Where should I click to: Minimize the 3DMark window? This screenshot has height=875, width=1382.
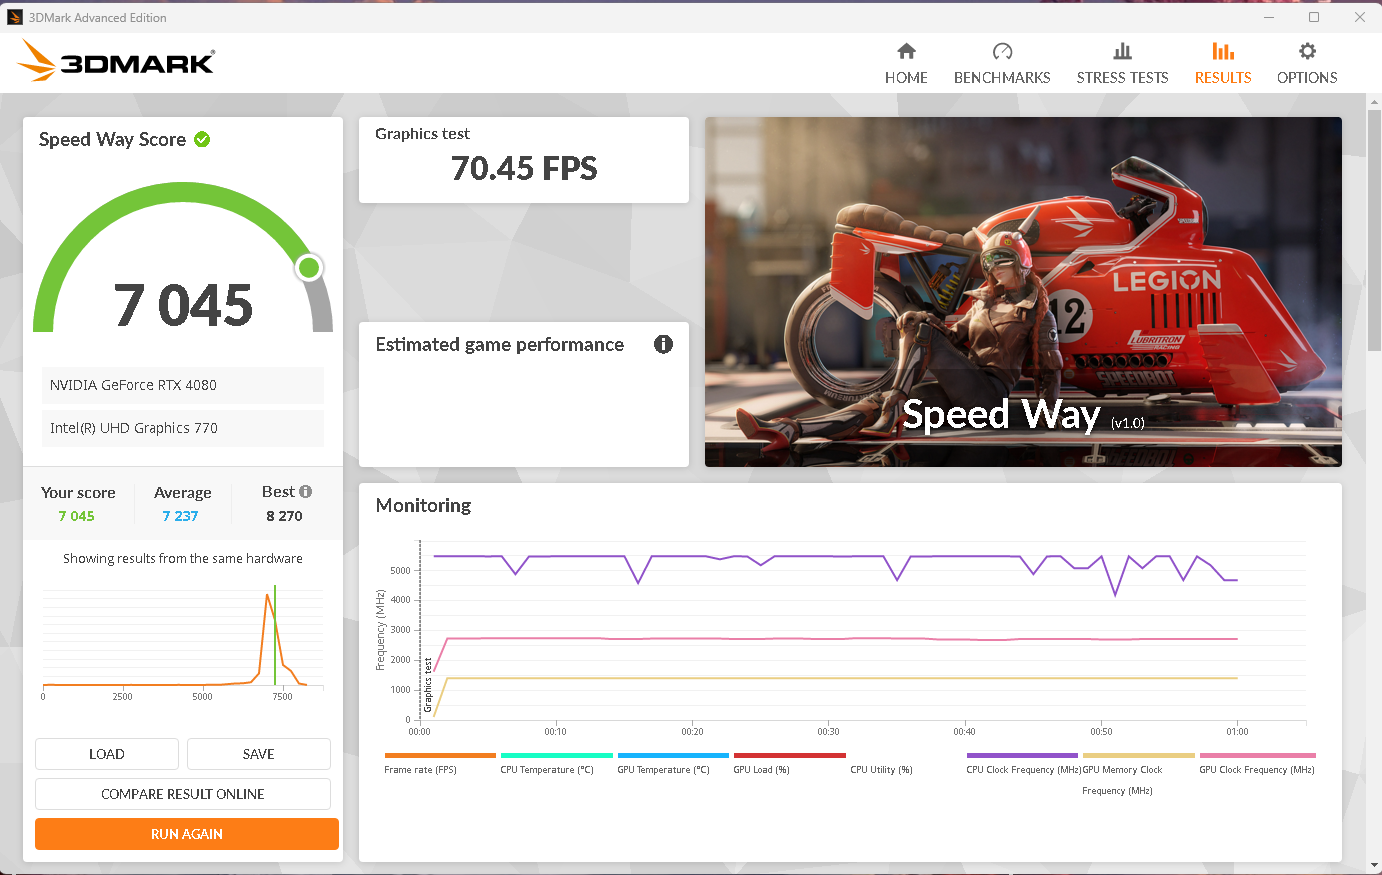click(1268, 17)
